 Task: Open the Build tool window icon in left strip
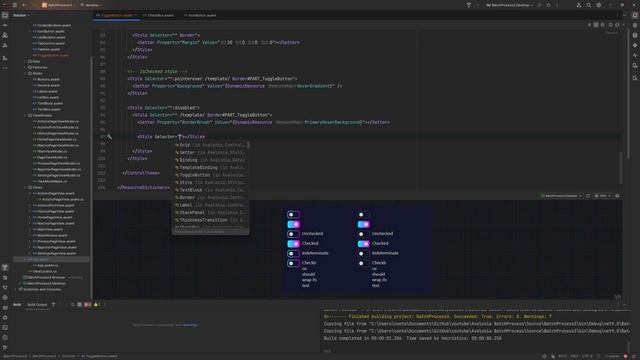click(x=5, y=267)
